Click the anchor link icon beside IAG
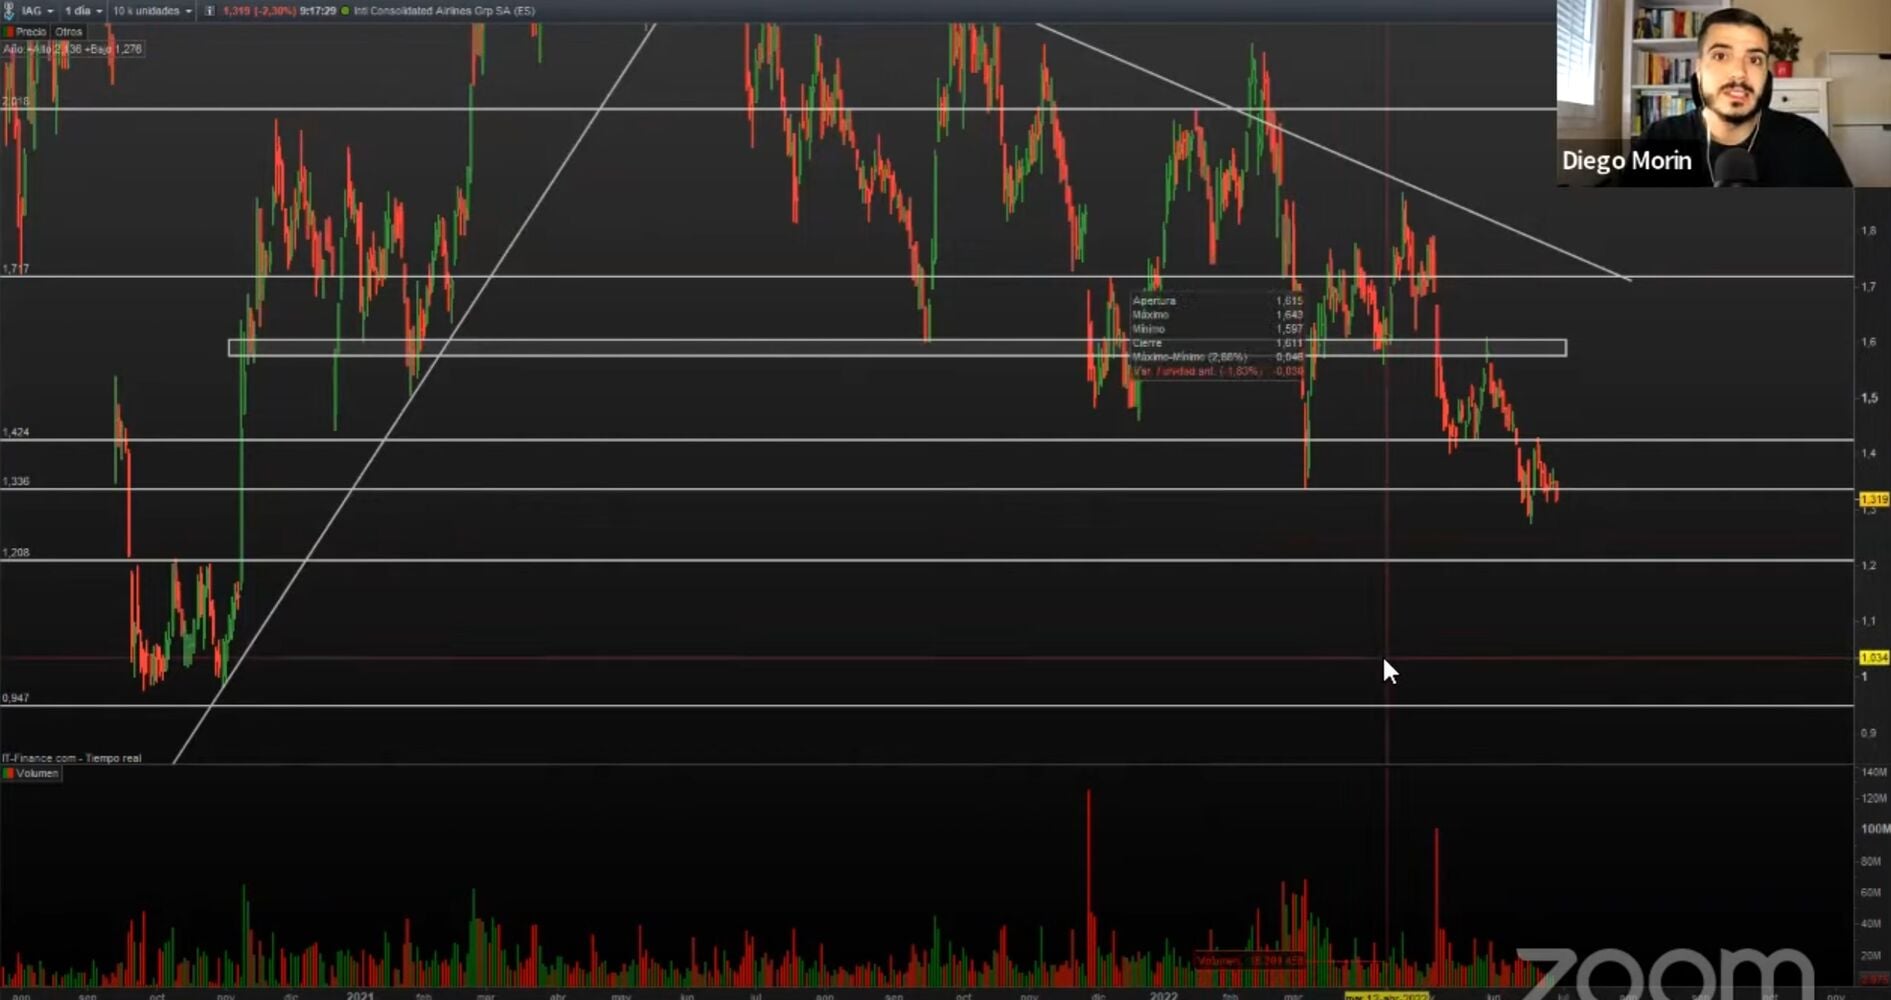This screenshot has width=1891, height=1000. pyautogui.click(x=9, y=11)
